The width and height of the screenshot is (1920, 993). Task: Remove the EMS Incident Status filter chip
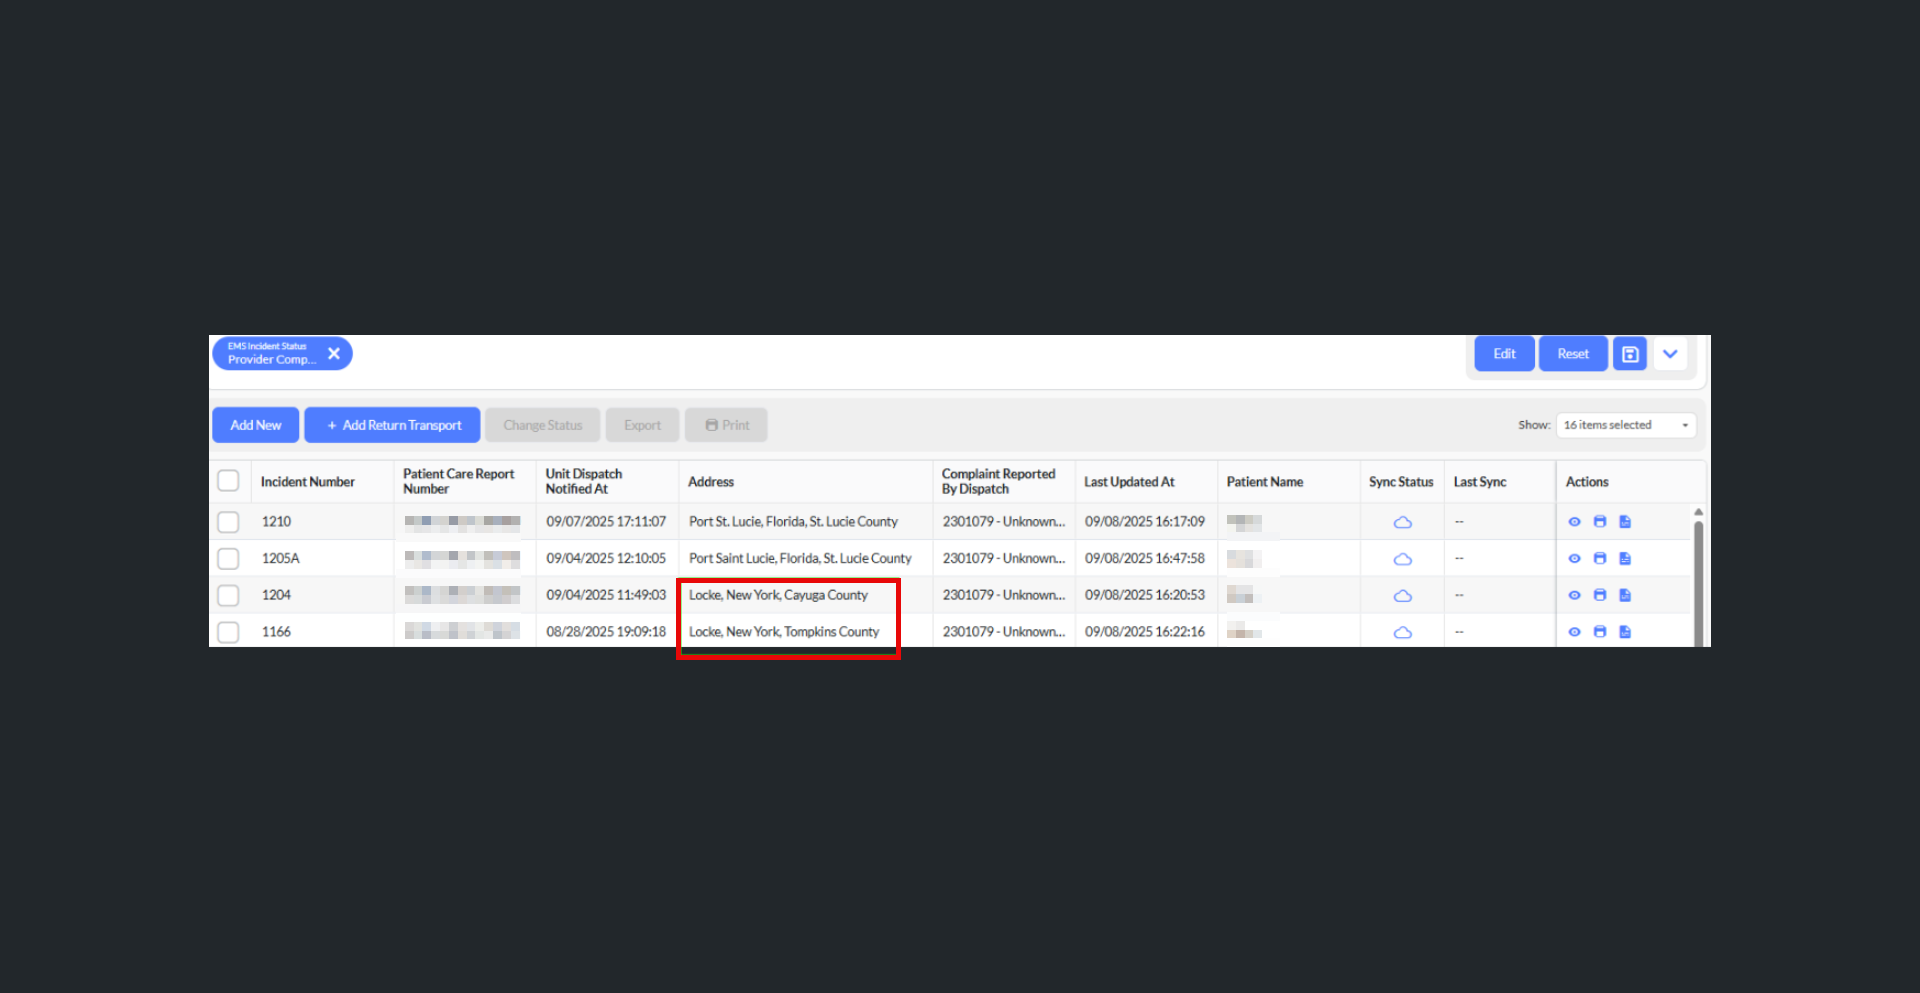pyautogui.click(x=334, y=354)
